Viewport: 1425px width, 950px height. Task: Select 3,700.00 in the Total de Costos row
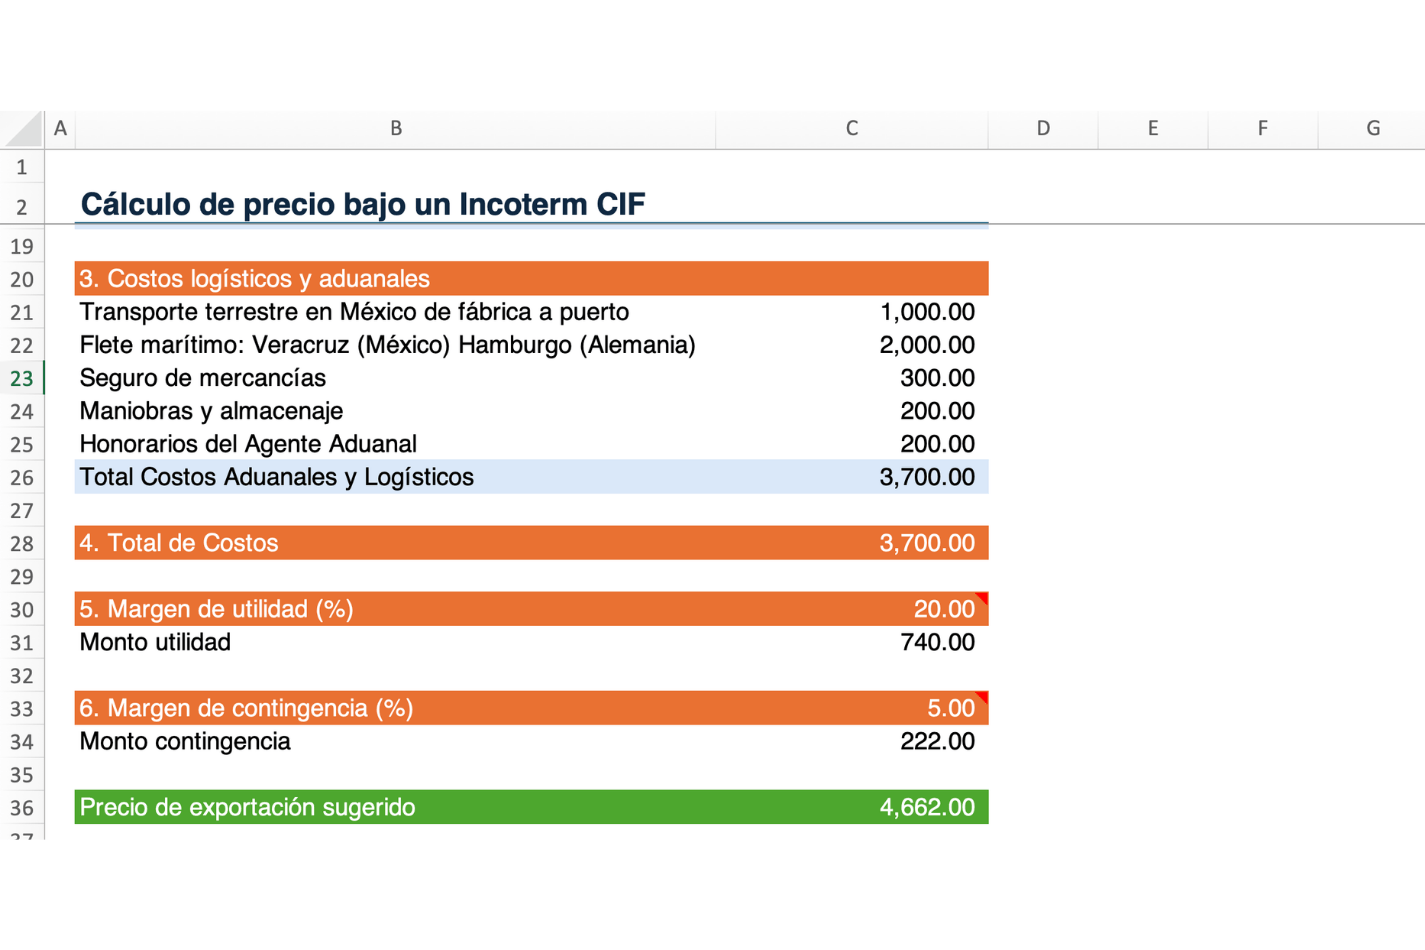click(x=852, y=543)
